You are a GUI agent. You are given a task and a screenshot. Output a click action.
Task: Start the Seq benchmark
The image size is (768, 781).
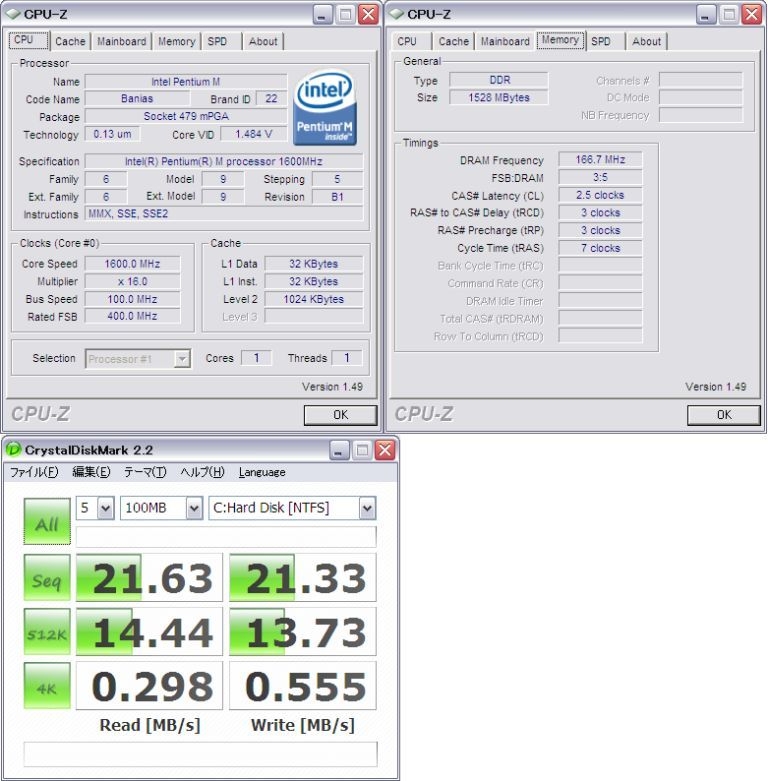point(47,578)
